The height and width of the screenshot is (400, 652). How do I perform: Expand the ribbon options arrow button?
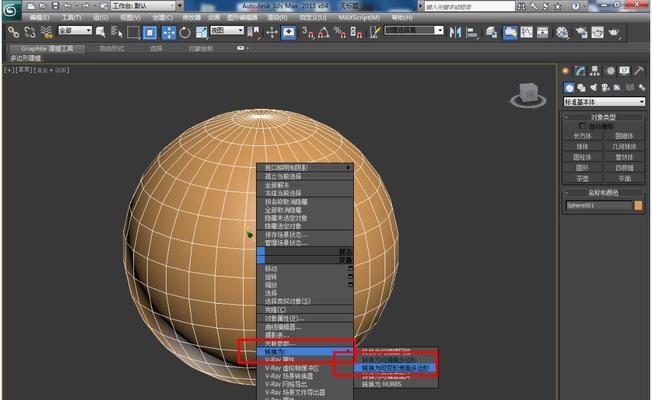coord(242,48)
